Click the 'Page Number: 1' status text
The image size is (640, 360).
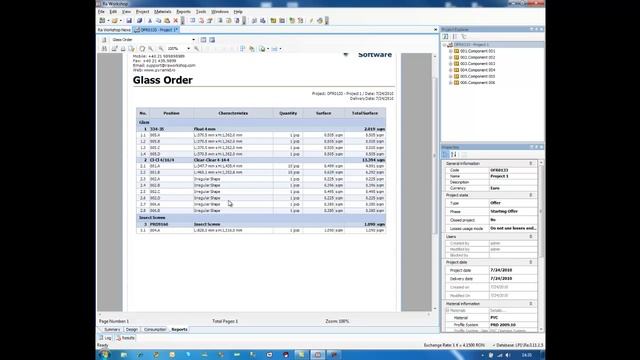[x=114, y=321]
